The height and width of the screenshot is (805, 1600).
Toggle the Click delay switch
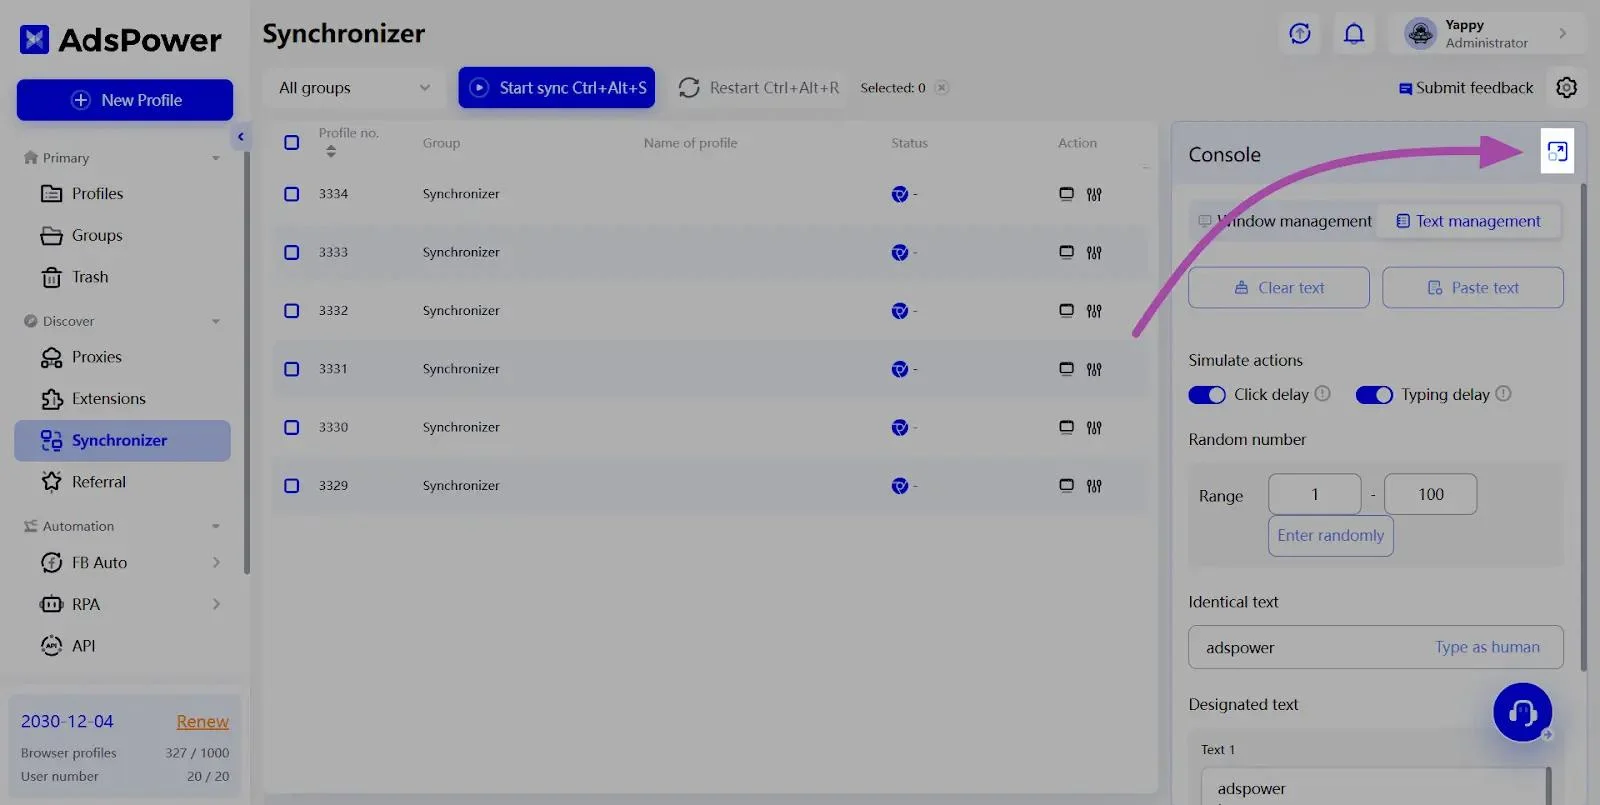click(x=1207, y=395)
